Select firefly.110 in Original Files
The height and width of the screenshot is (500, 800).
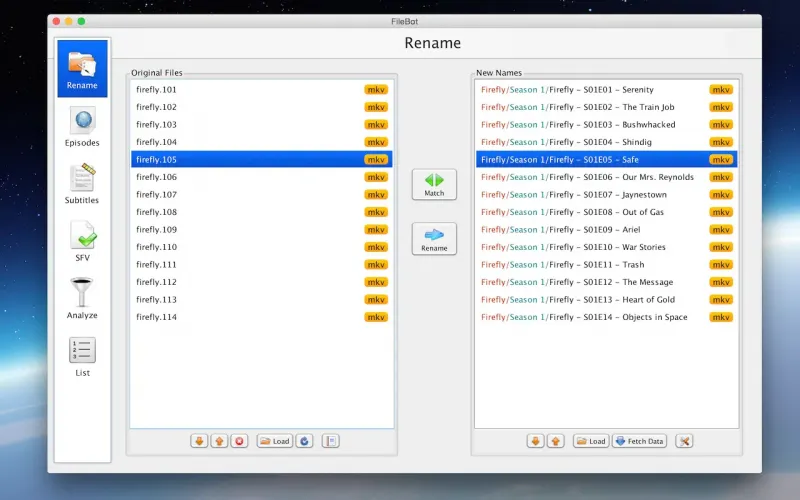262,247
